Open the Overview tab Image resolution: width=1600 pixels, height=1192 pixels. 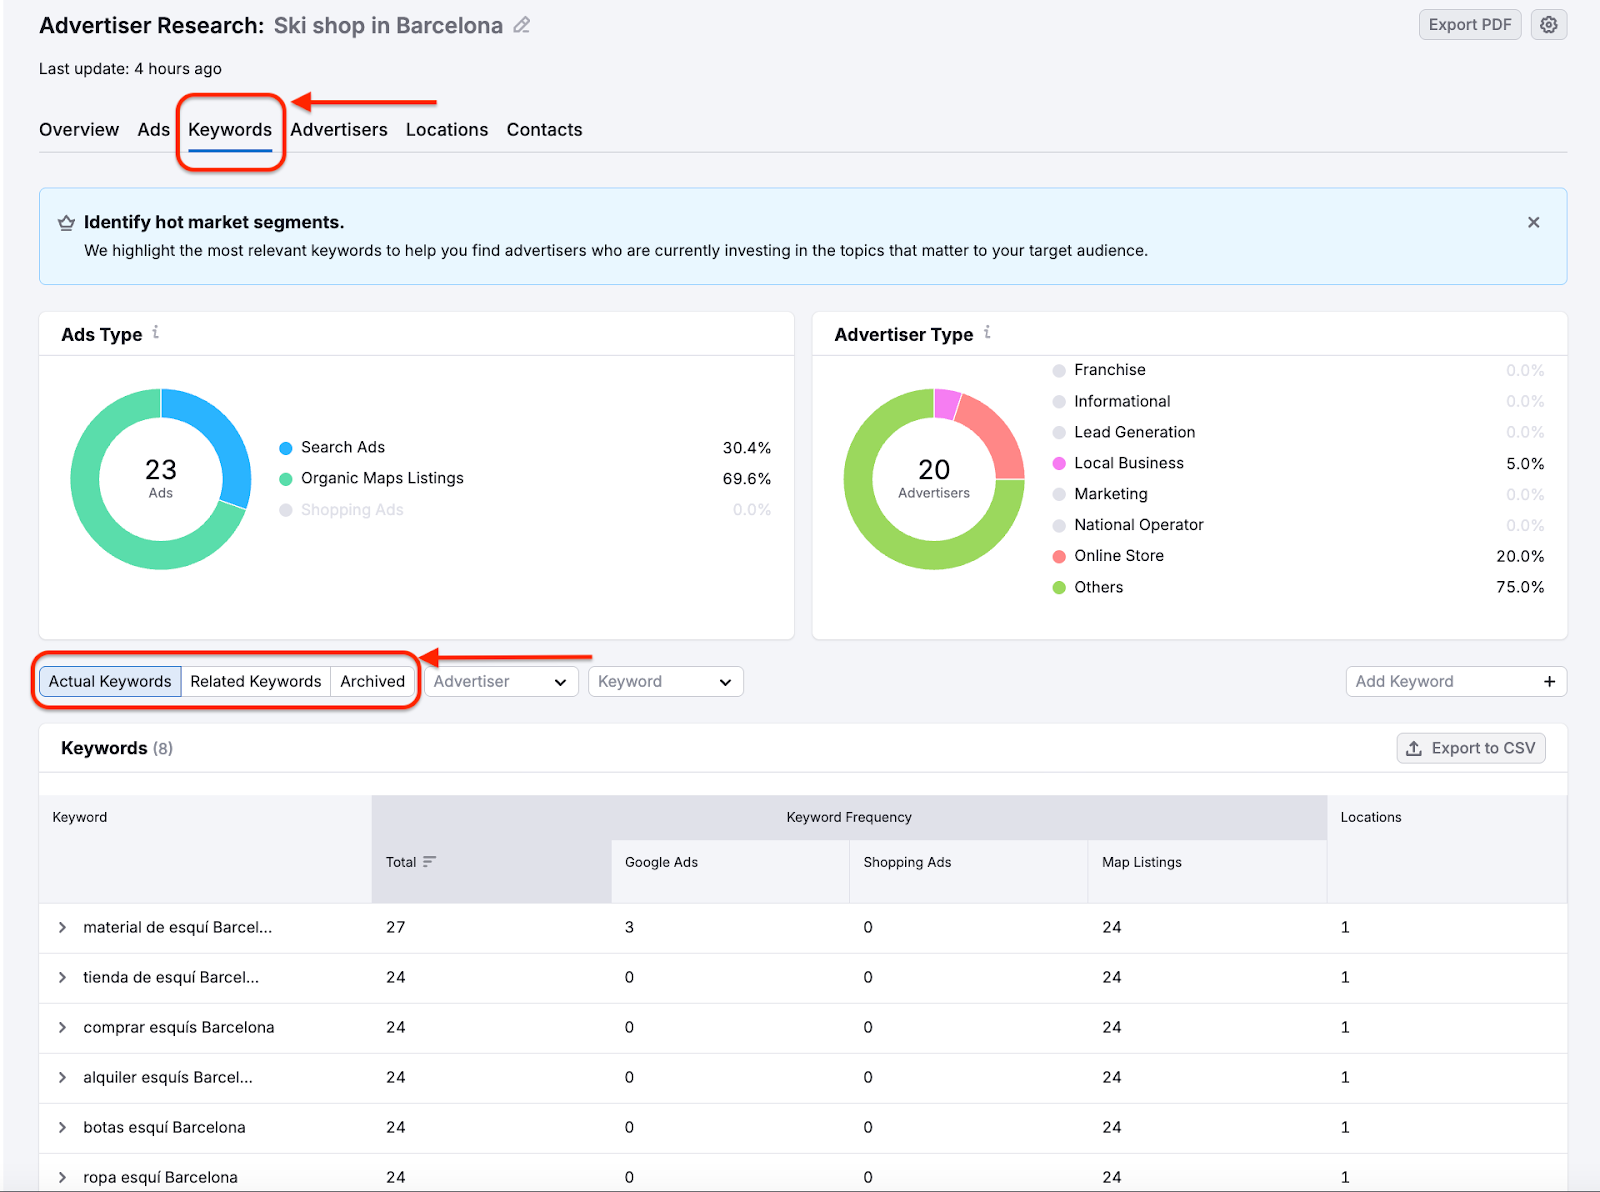[78, 129]
